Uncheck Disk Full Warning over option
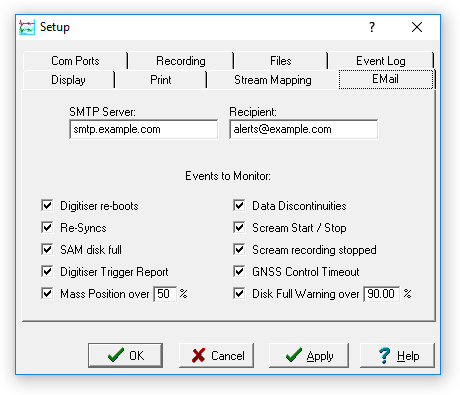The height and width of the screenshot is (395, 460). click(239, 293)
